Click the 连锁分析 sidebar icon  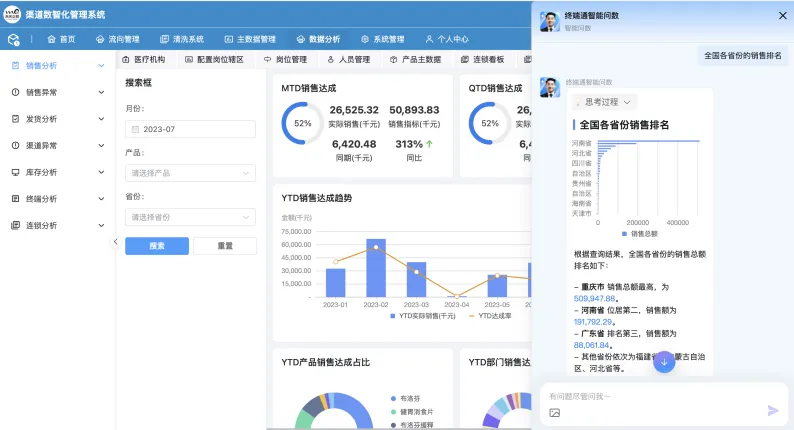(15, 225)
